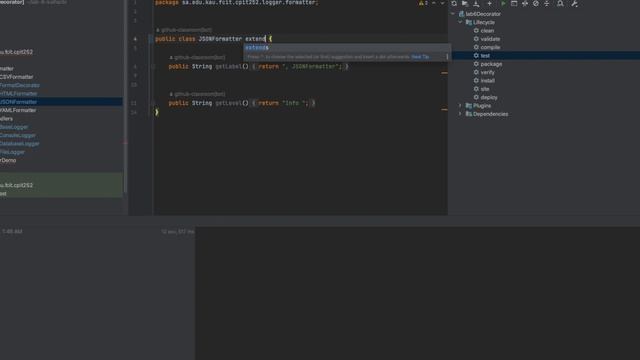Open ConsoleLogger in project tree
Viewport: 640px width, 360px height.
[x=18, y=135]
